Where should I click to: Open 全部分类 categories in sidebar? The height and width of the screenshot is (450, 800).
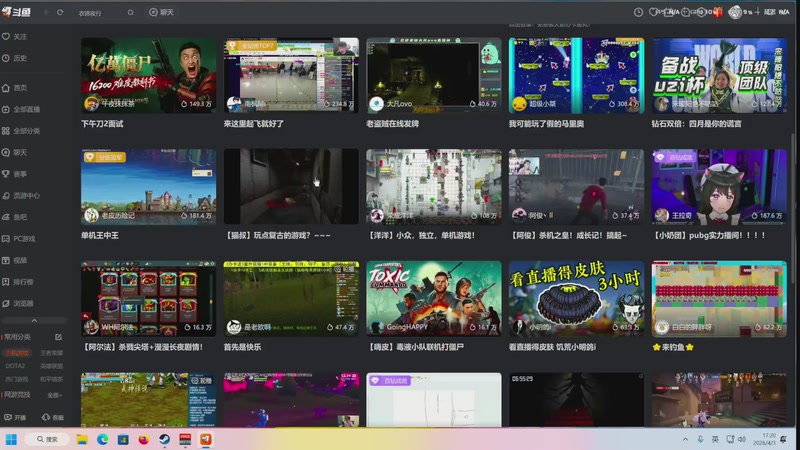coord(21,131)
